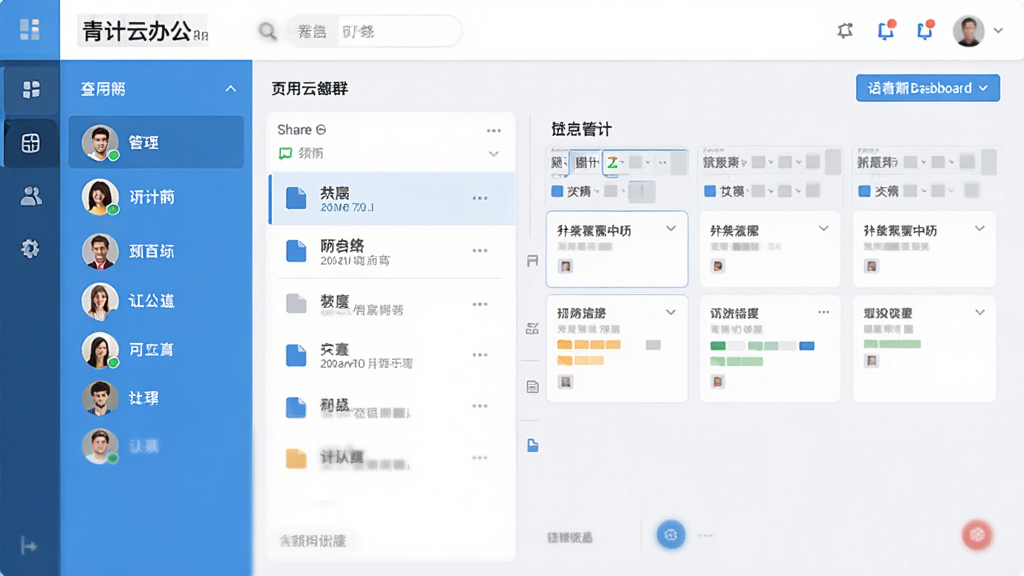Click the red round floating action button
Viewport: 1024px width, 576px height.
977,535
